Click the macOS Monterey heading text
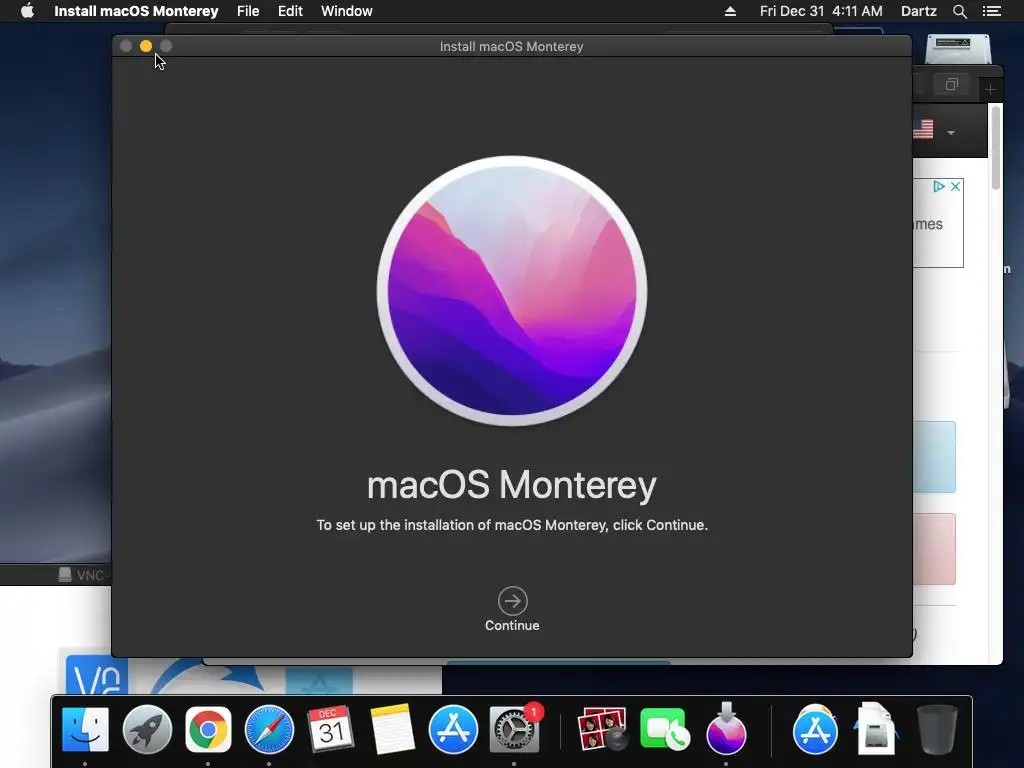The image size is (1024, 768). click(512, 485)
